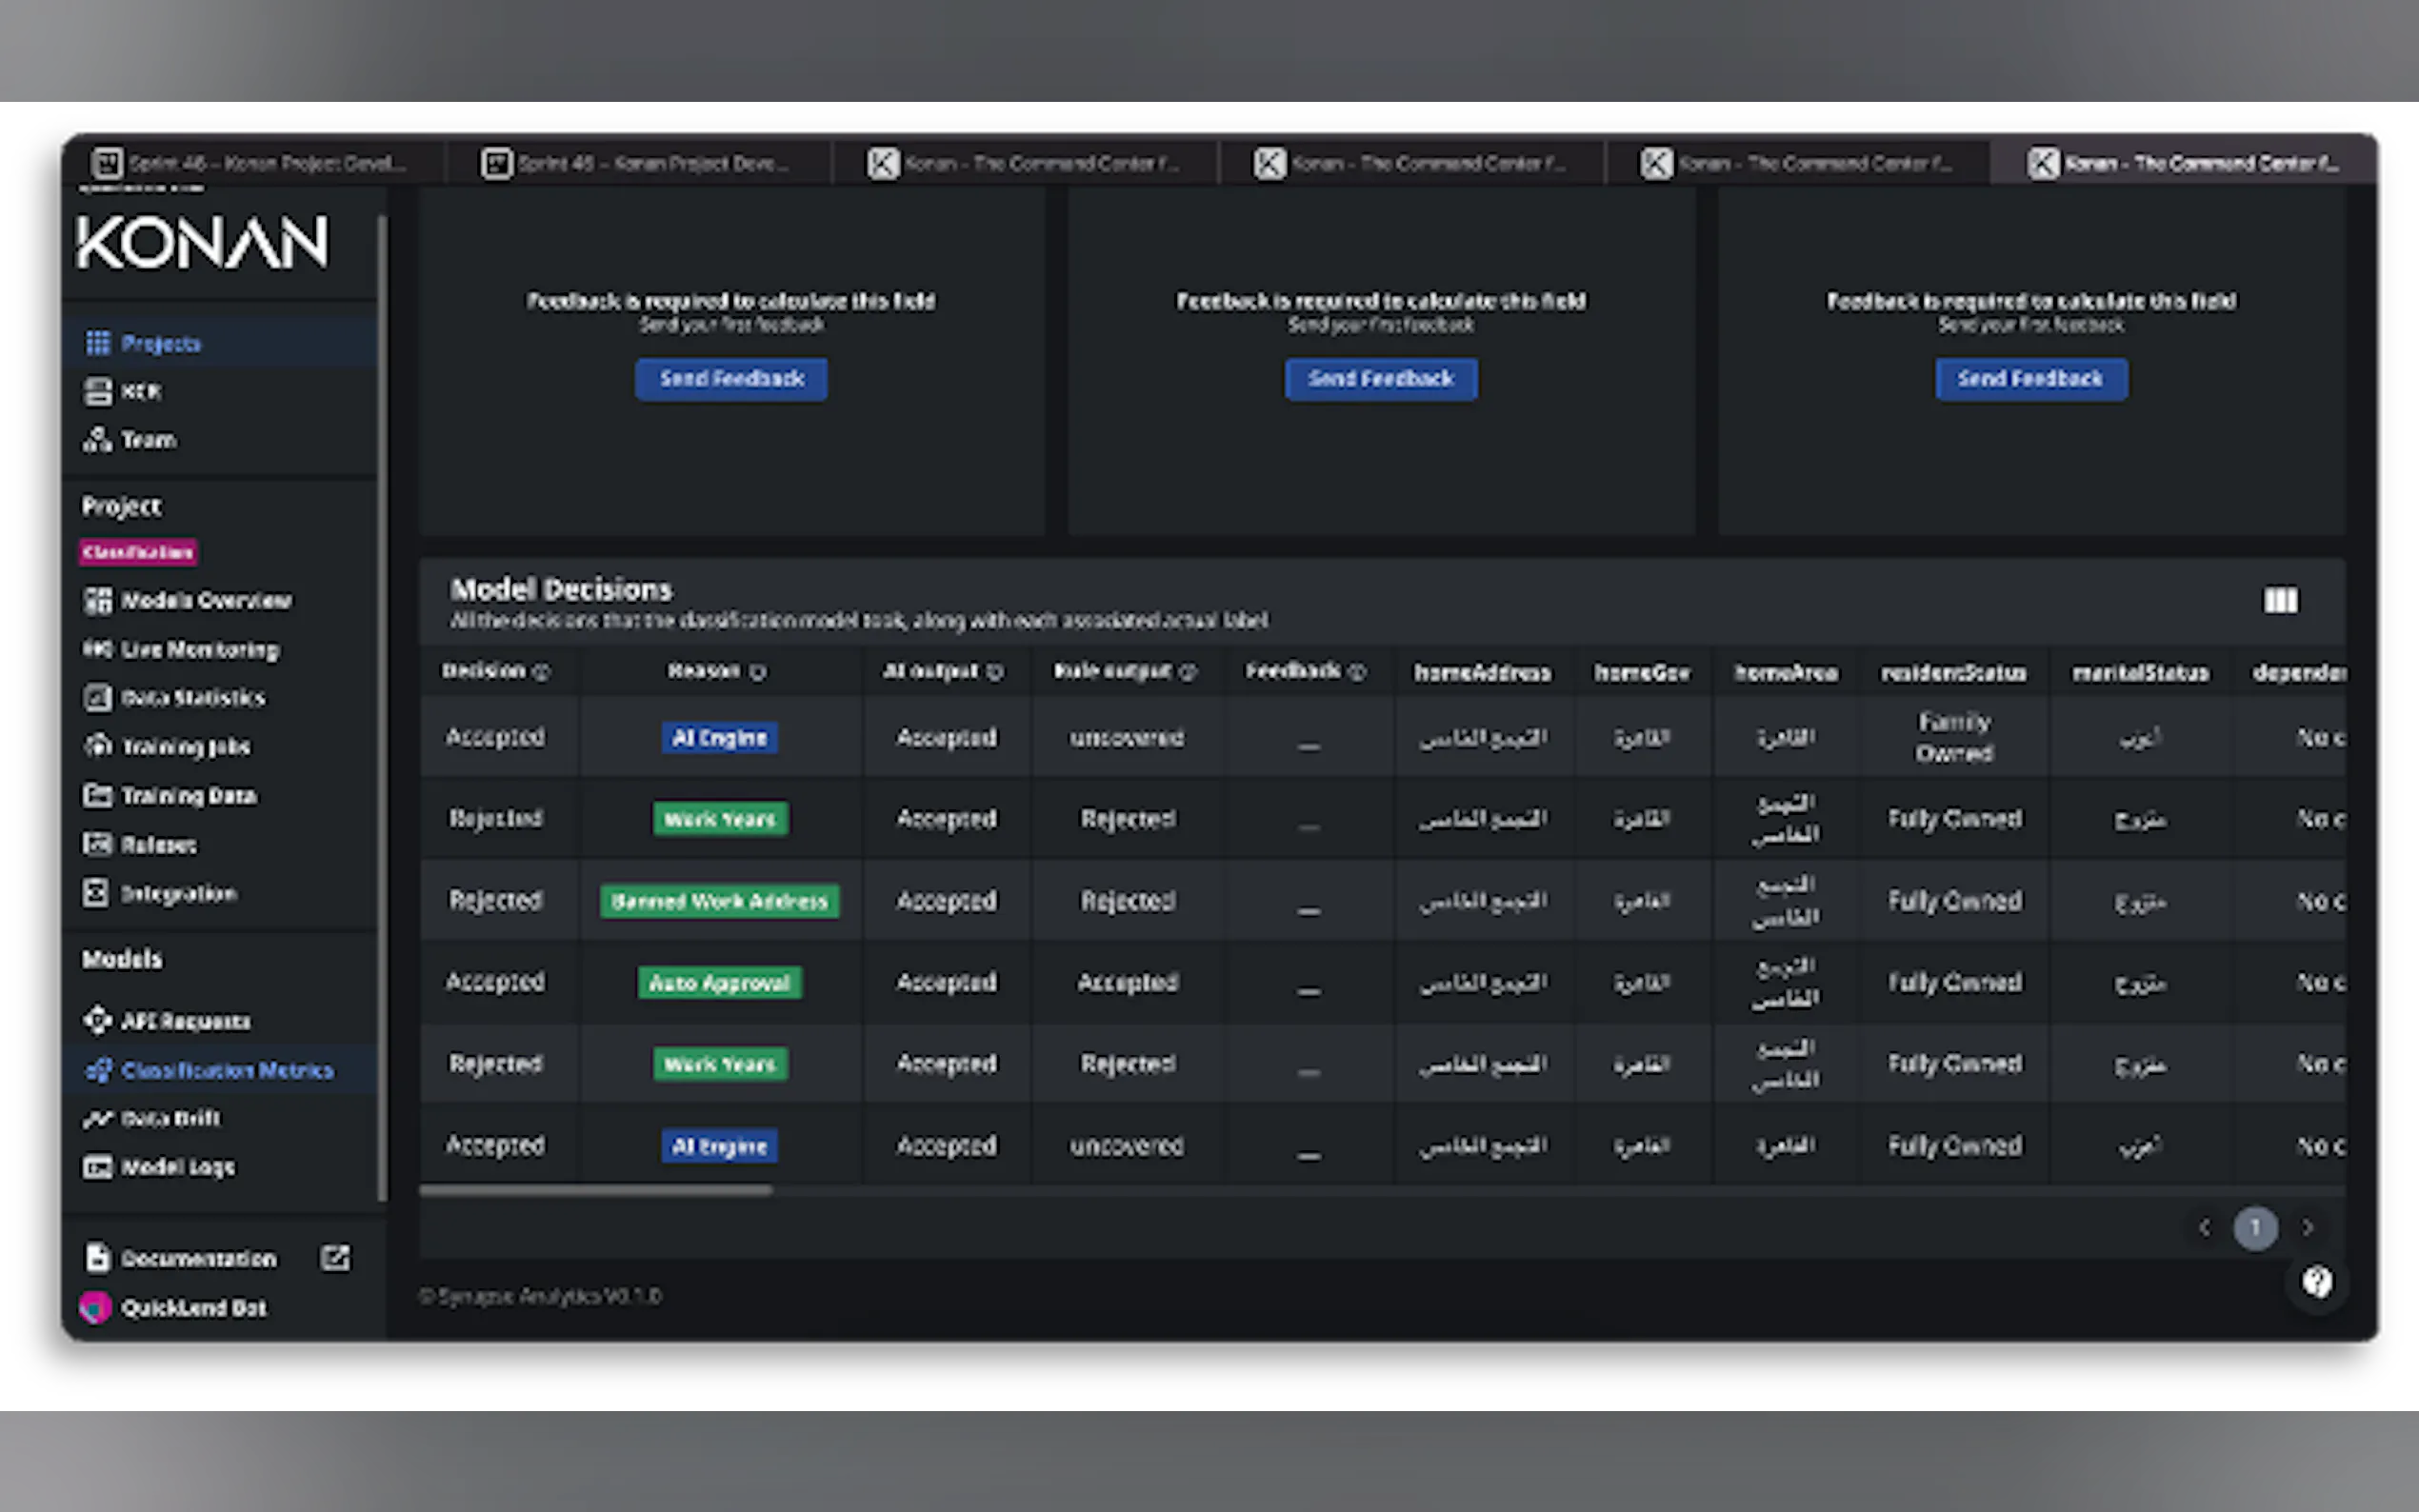This screenshot has width=2419, height=1512.
Task: Go to Training Jobs section
Action: click(x=185, y=746)
